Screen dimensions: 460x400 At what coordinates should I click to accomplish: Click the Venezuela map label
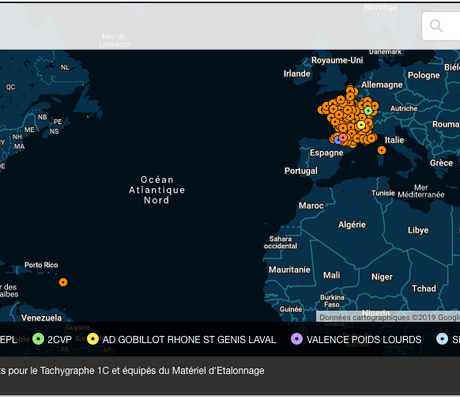coord(41,318)
